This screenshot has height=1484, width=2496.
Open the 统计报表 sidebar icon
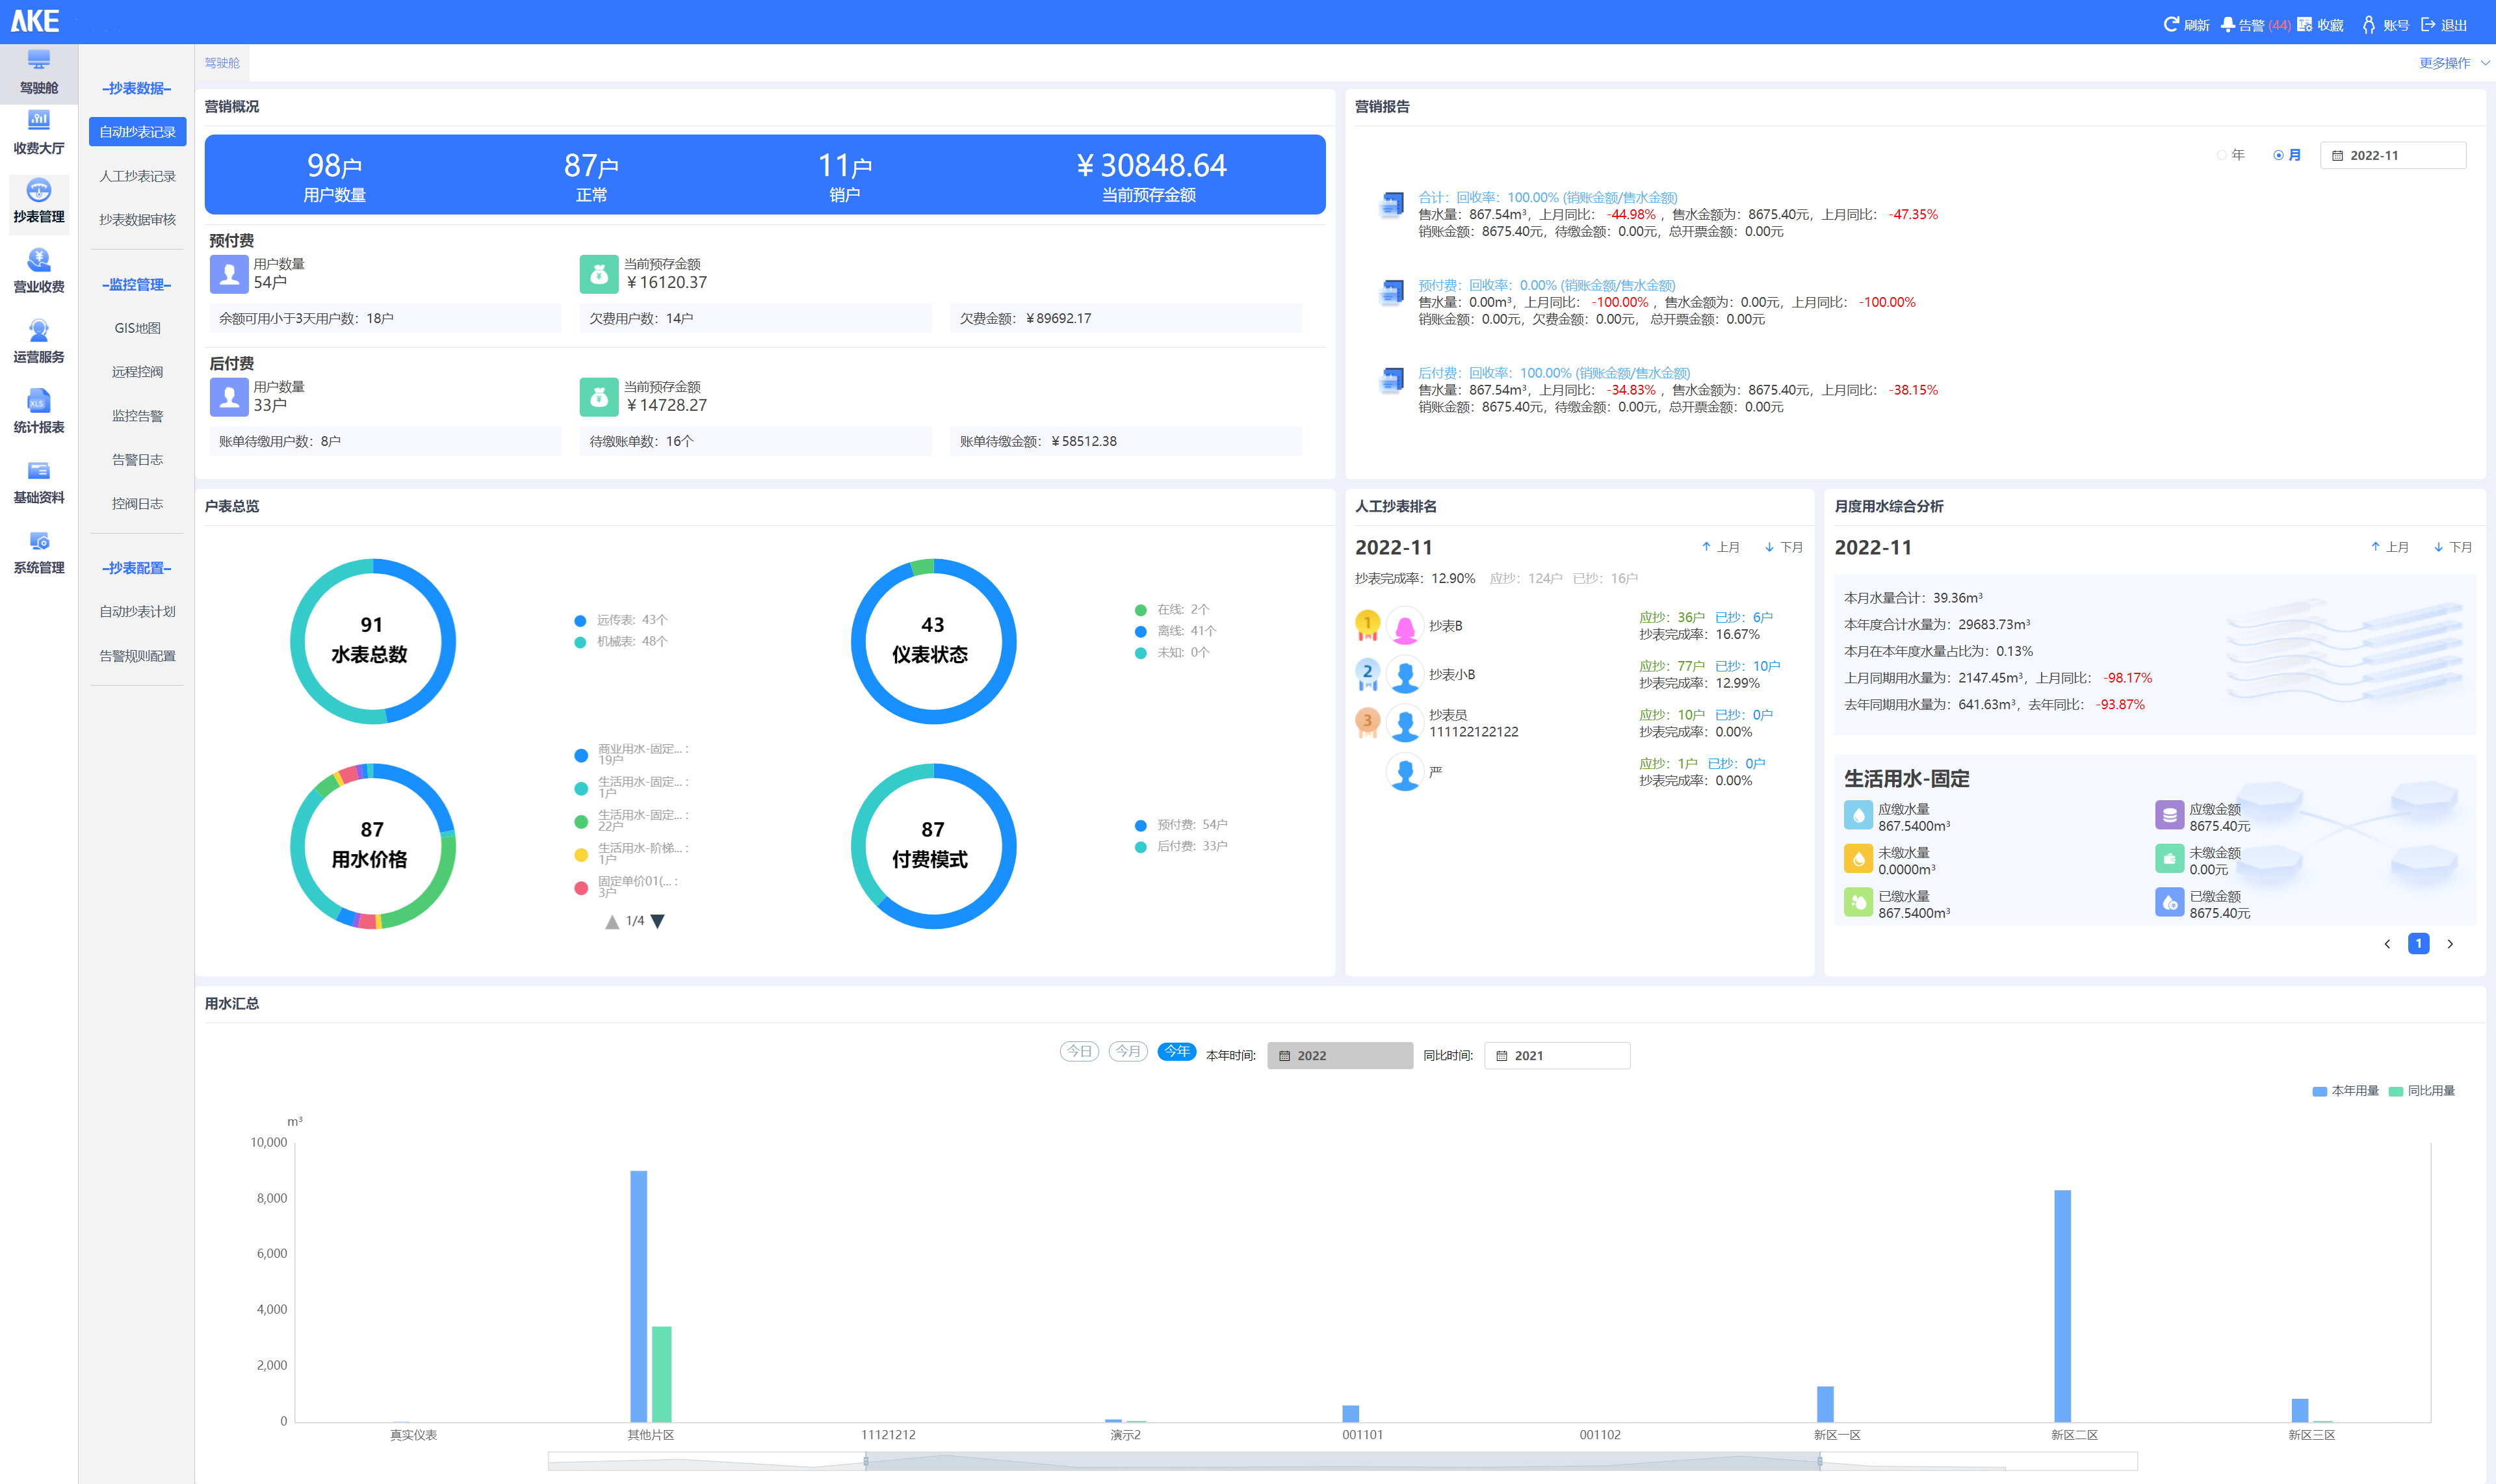point(38,401)
